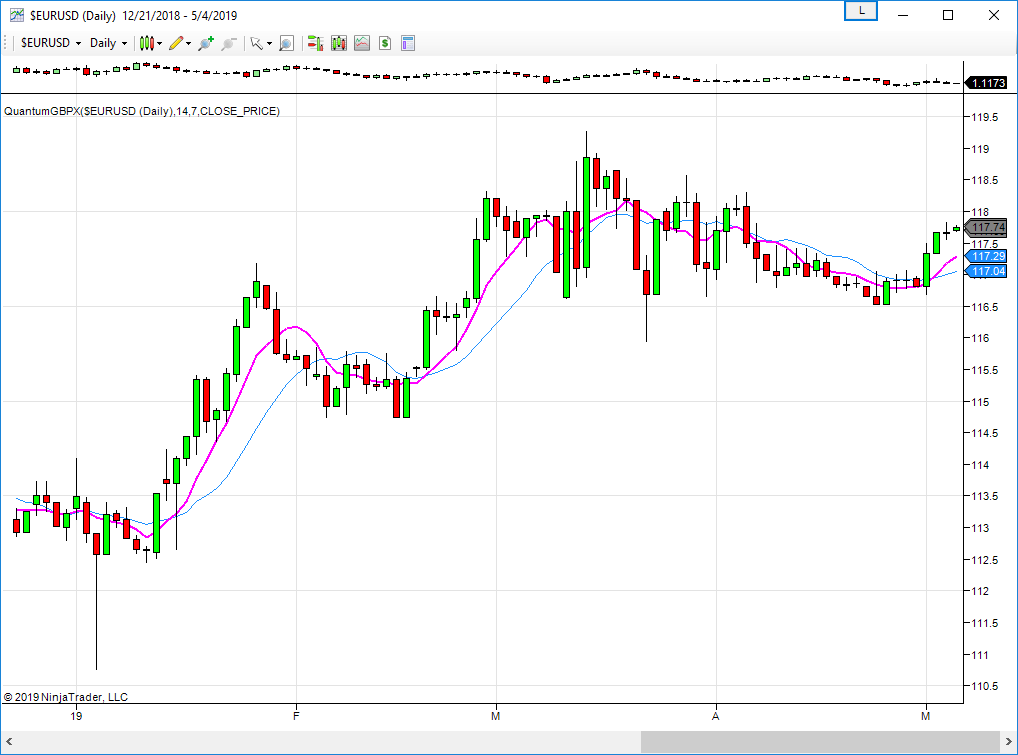Click the candlestick chart style icon
Screen dimensions: 1018x755
pos(147,43)
